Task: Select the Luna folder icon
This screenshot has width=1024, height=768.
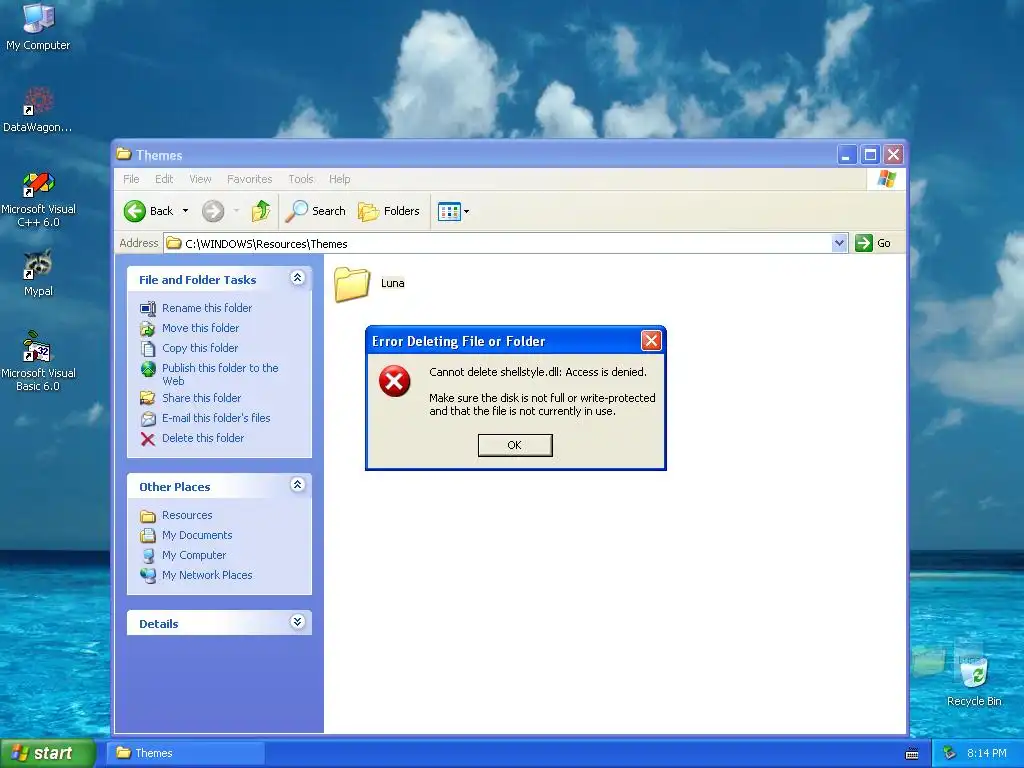Action: [351, 284]
